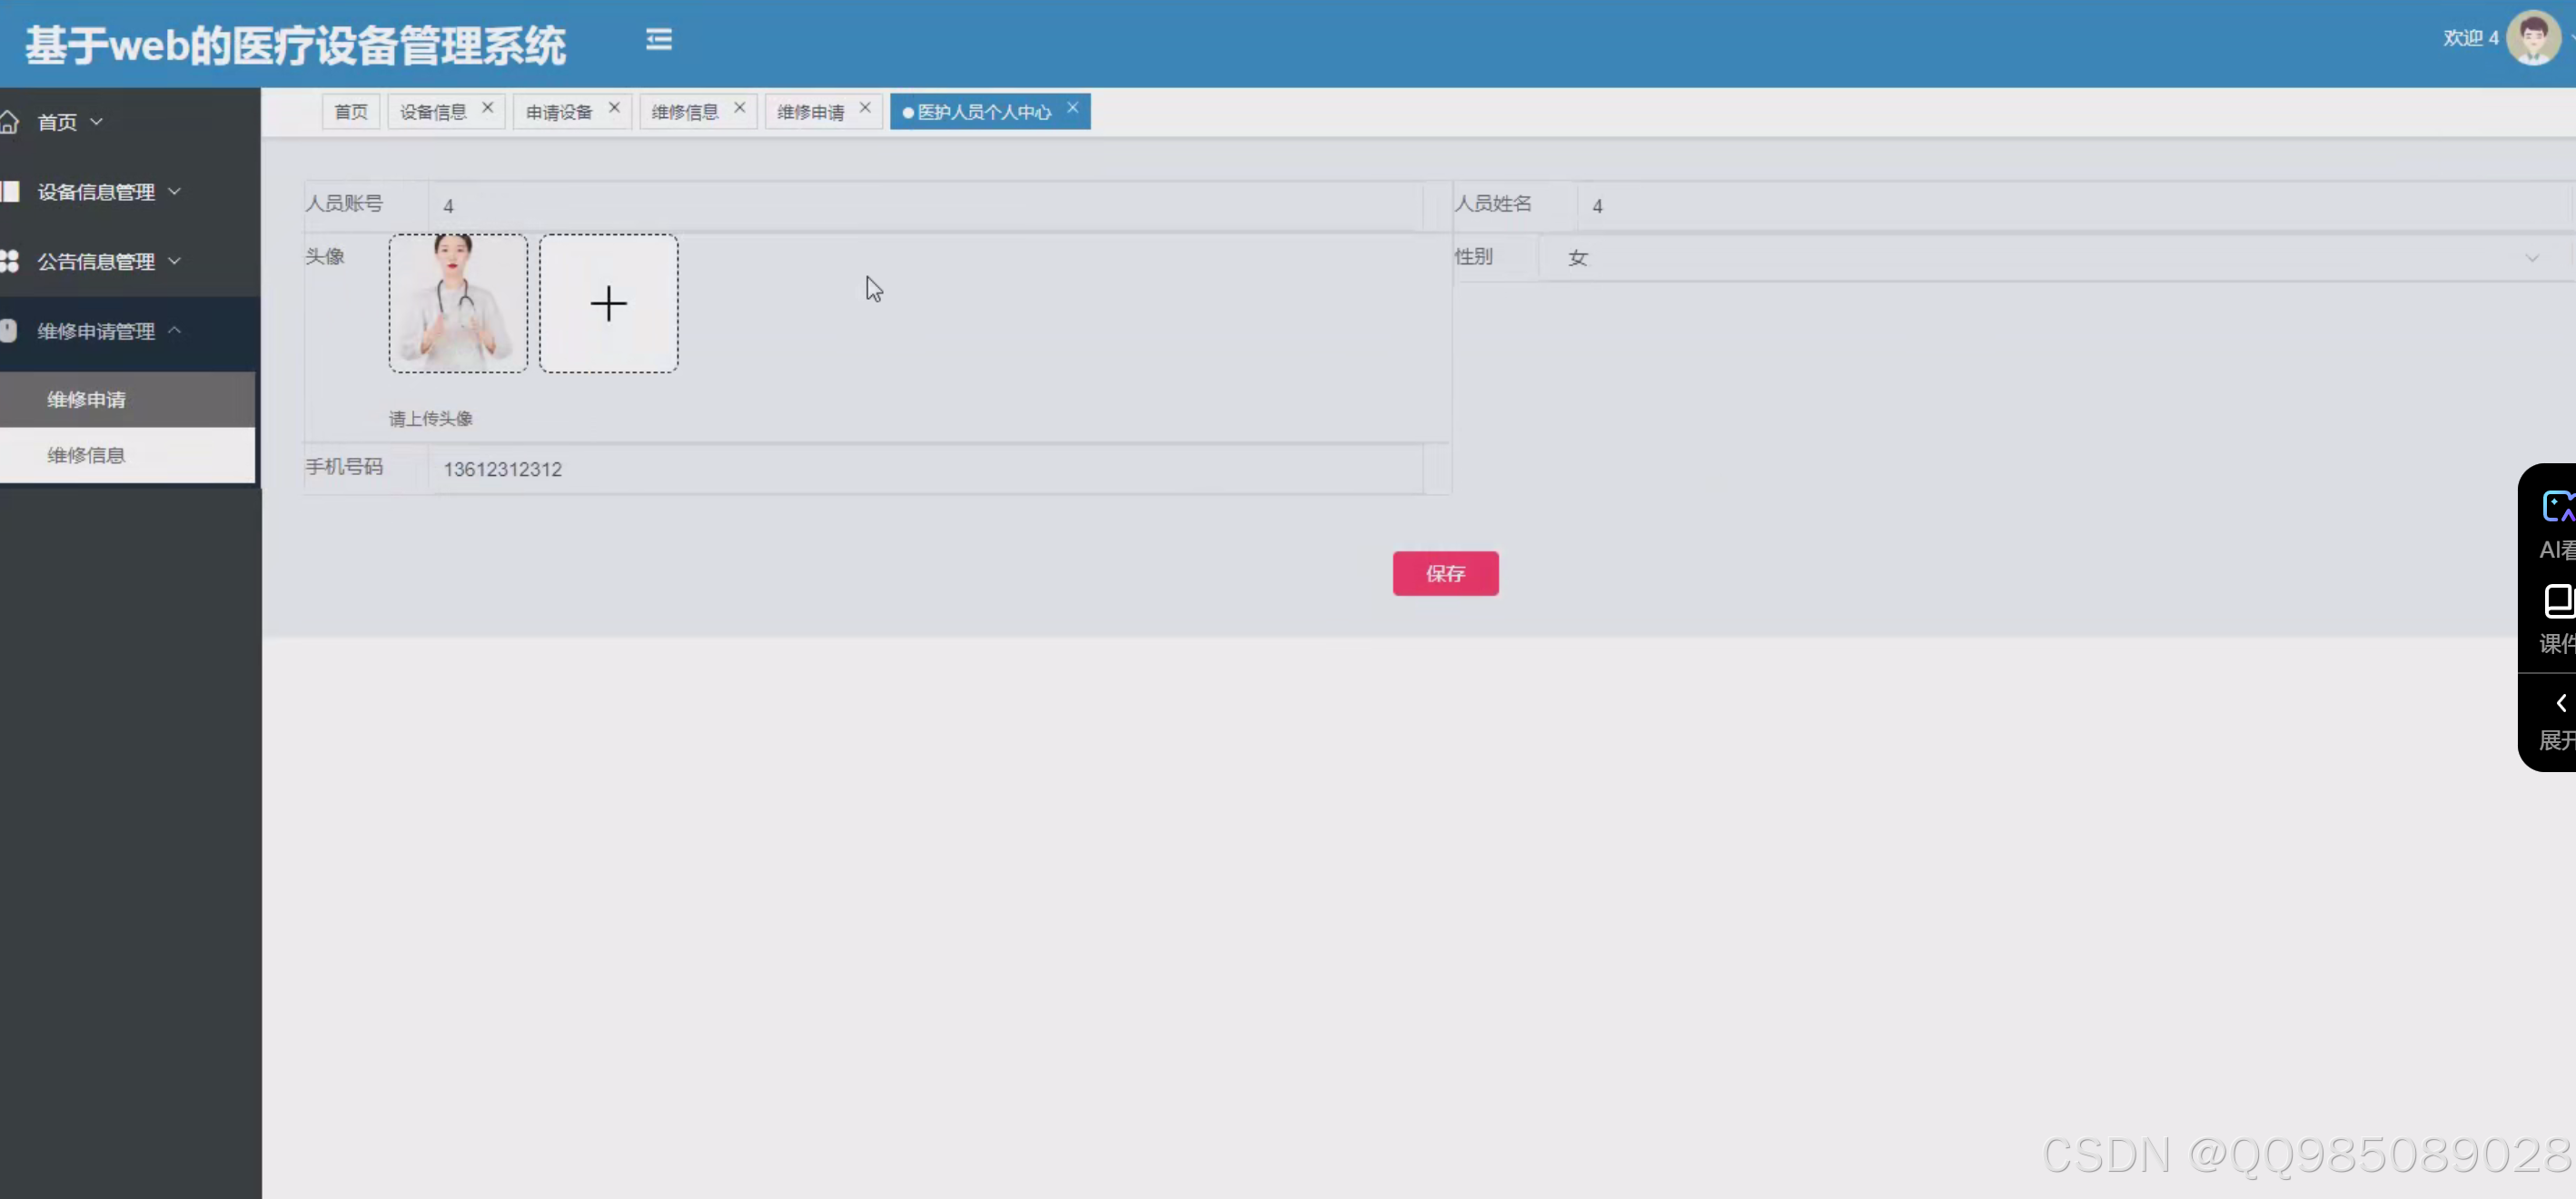
Task: Select 维修申请 submenu item in sidebar
Action: (x=86, y=400)
